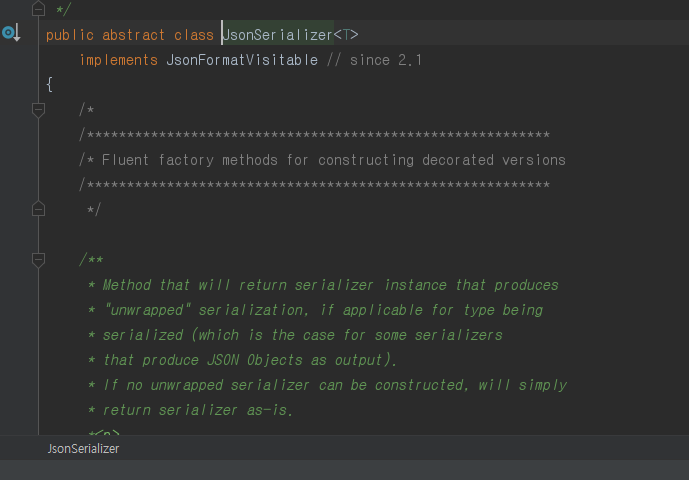The width and height of the screenshot is (689, 480).
Task: Collapse the Javadoc comment starting with /**
Action: tap(39, 260)
